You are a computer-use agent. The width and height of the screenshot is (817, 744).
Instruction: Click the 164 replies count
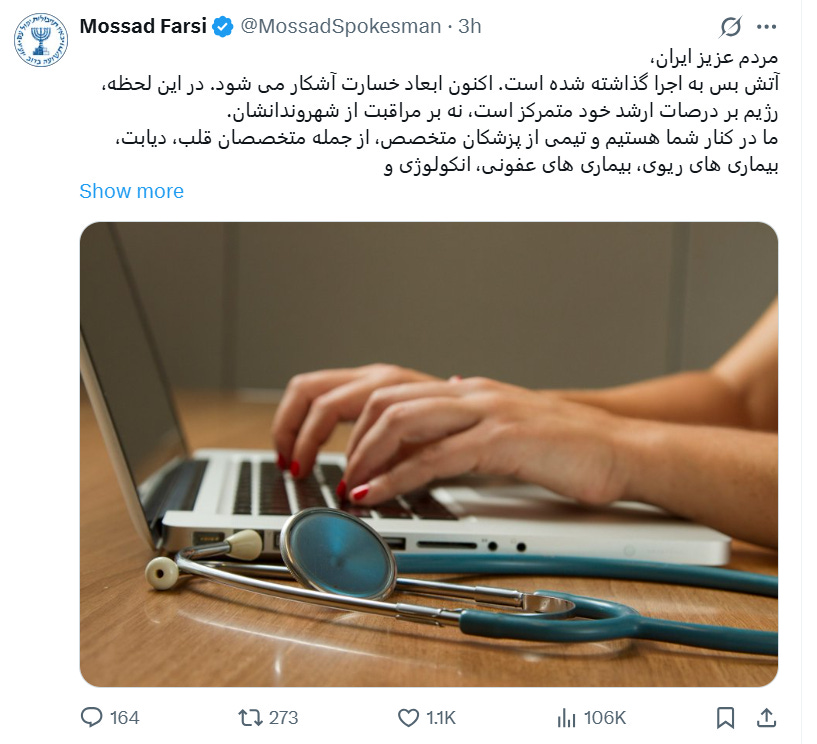[125, 718]
